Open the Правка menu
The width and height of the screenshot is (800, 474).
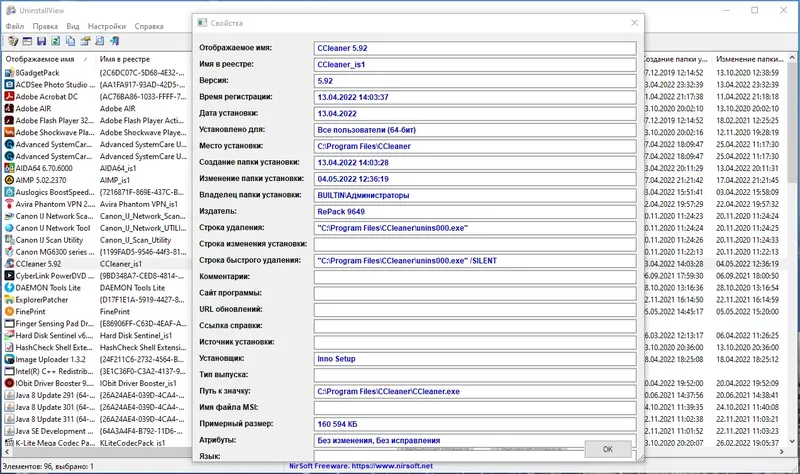45,26
